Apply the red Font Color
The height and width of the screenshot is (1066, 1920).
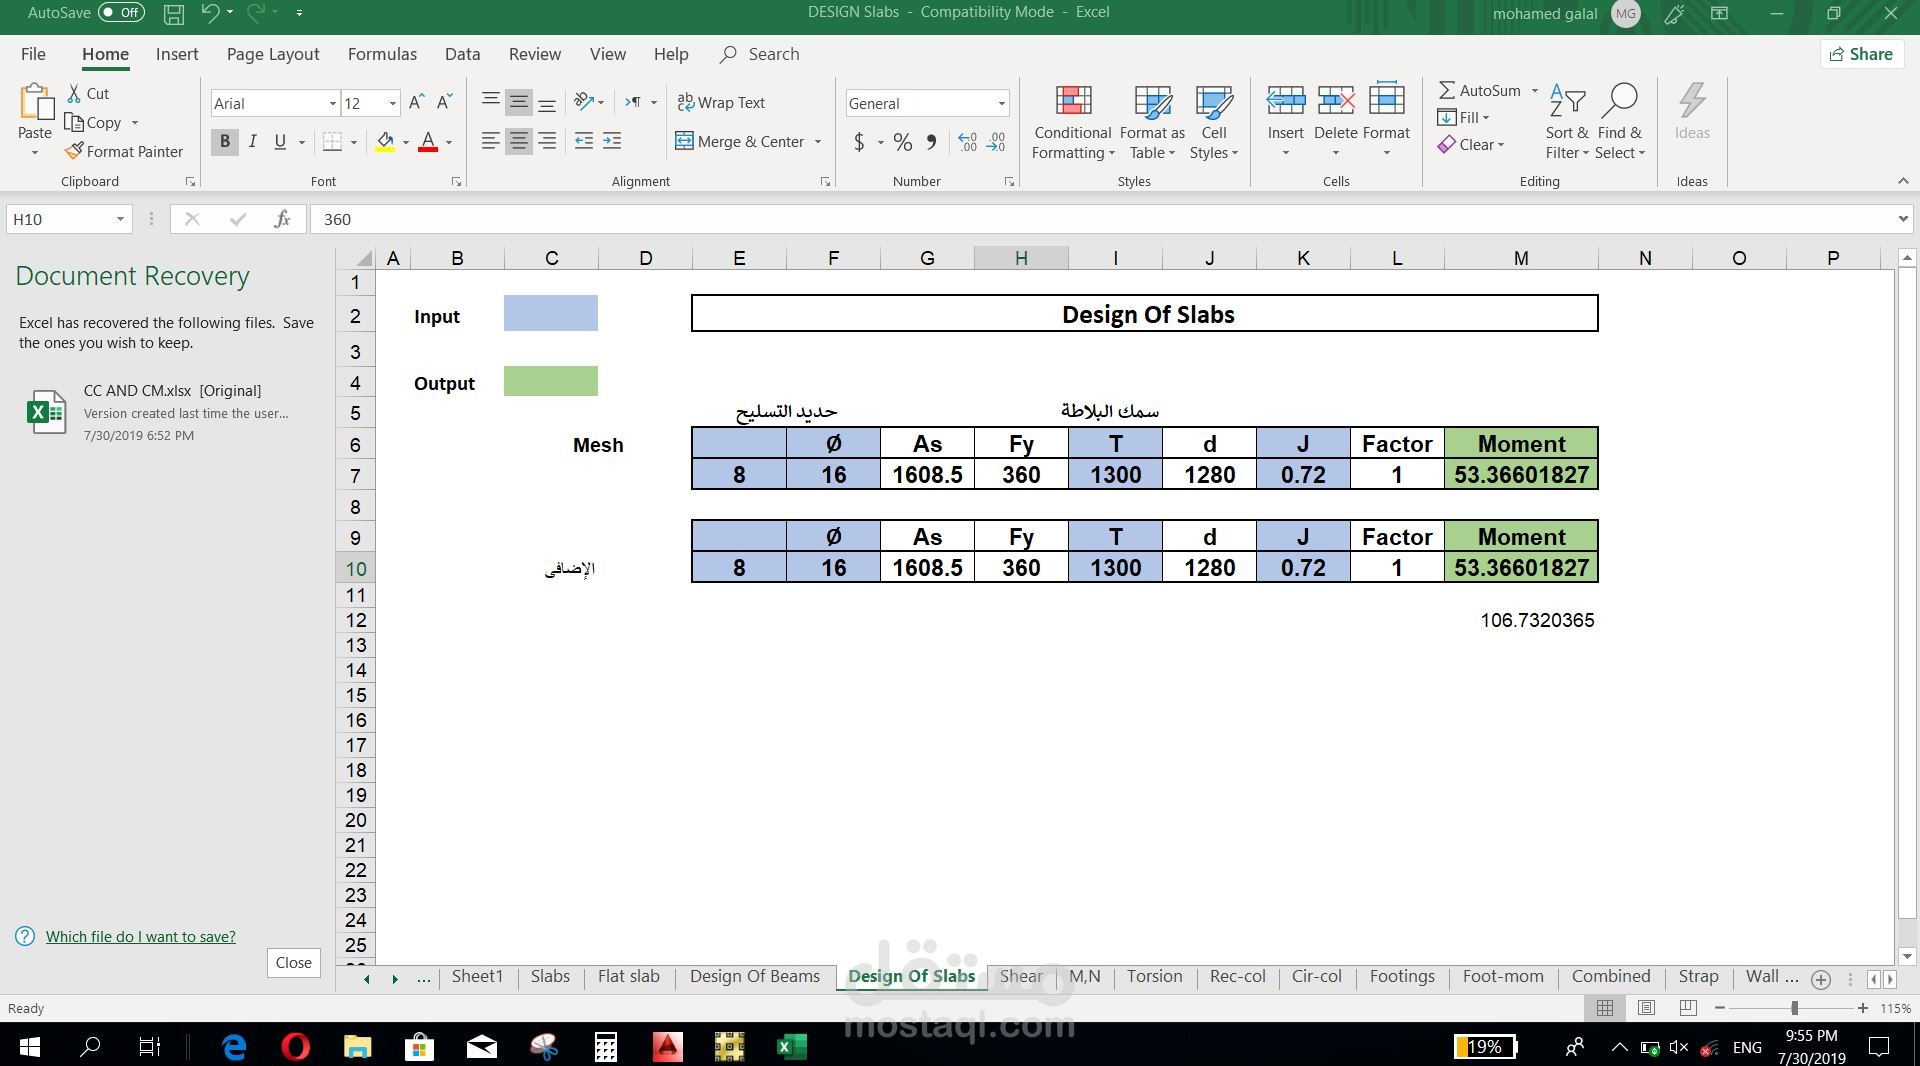(428, 142)
